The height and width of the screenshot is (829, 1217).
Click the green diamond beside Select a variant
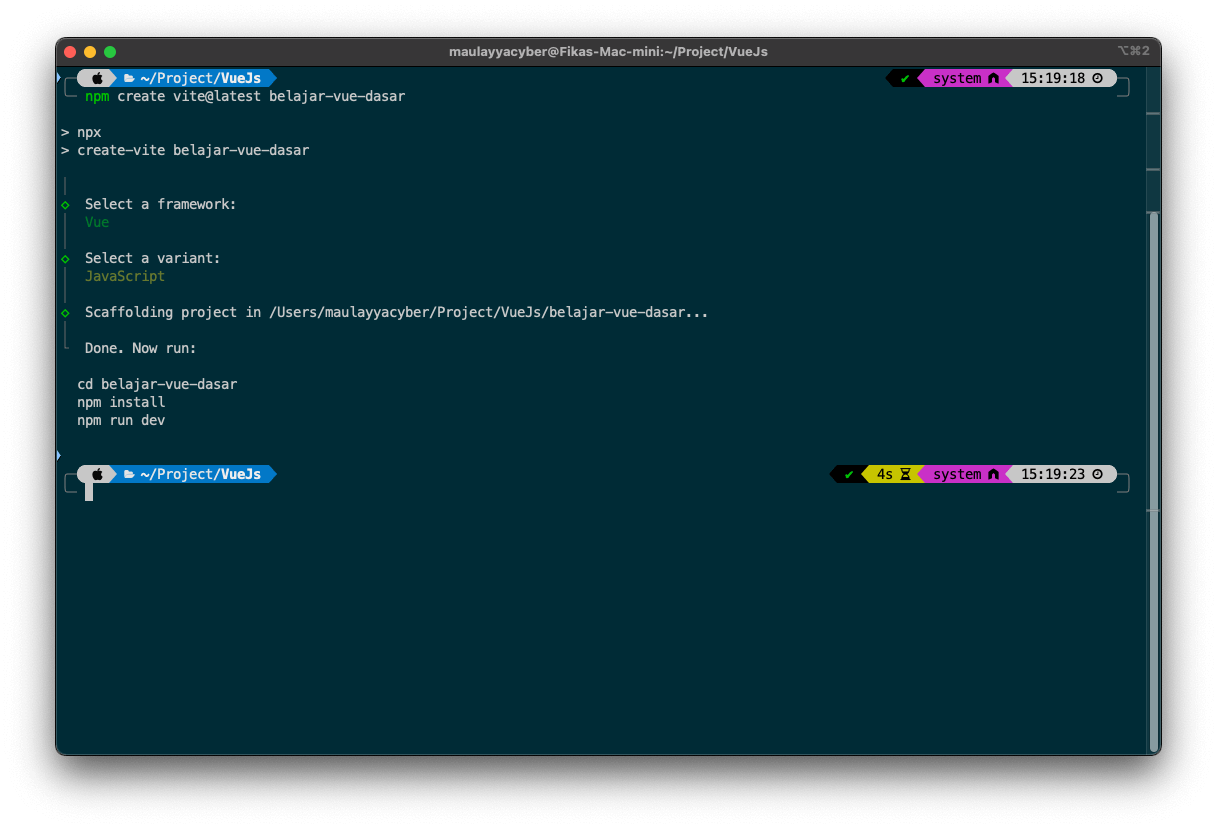coord(65,258)
